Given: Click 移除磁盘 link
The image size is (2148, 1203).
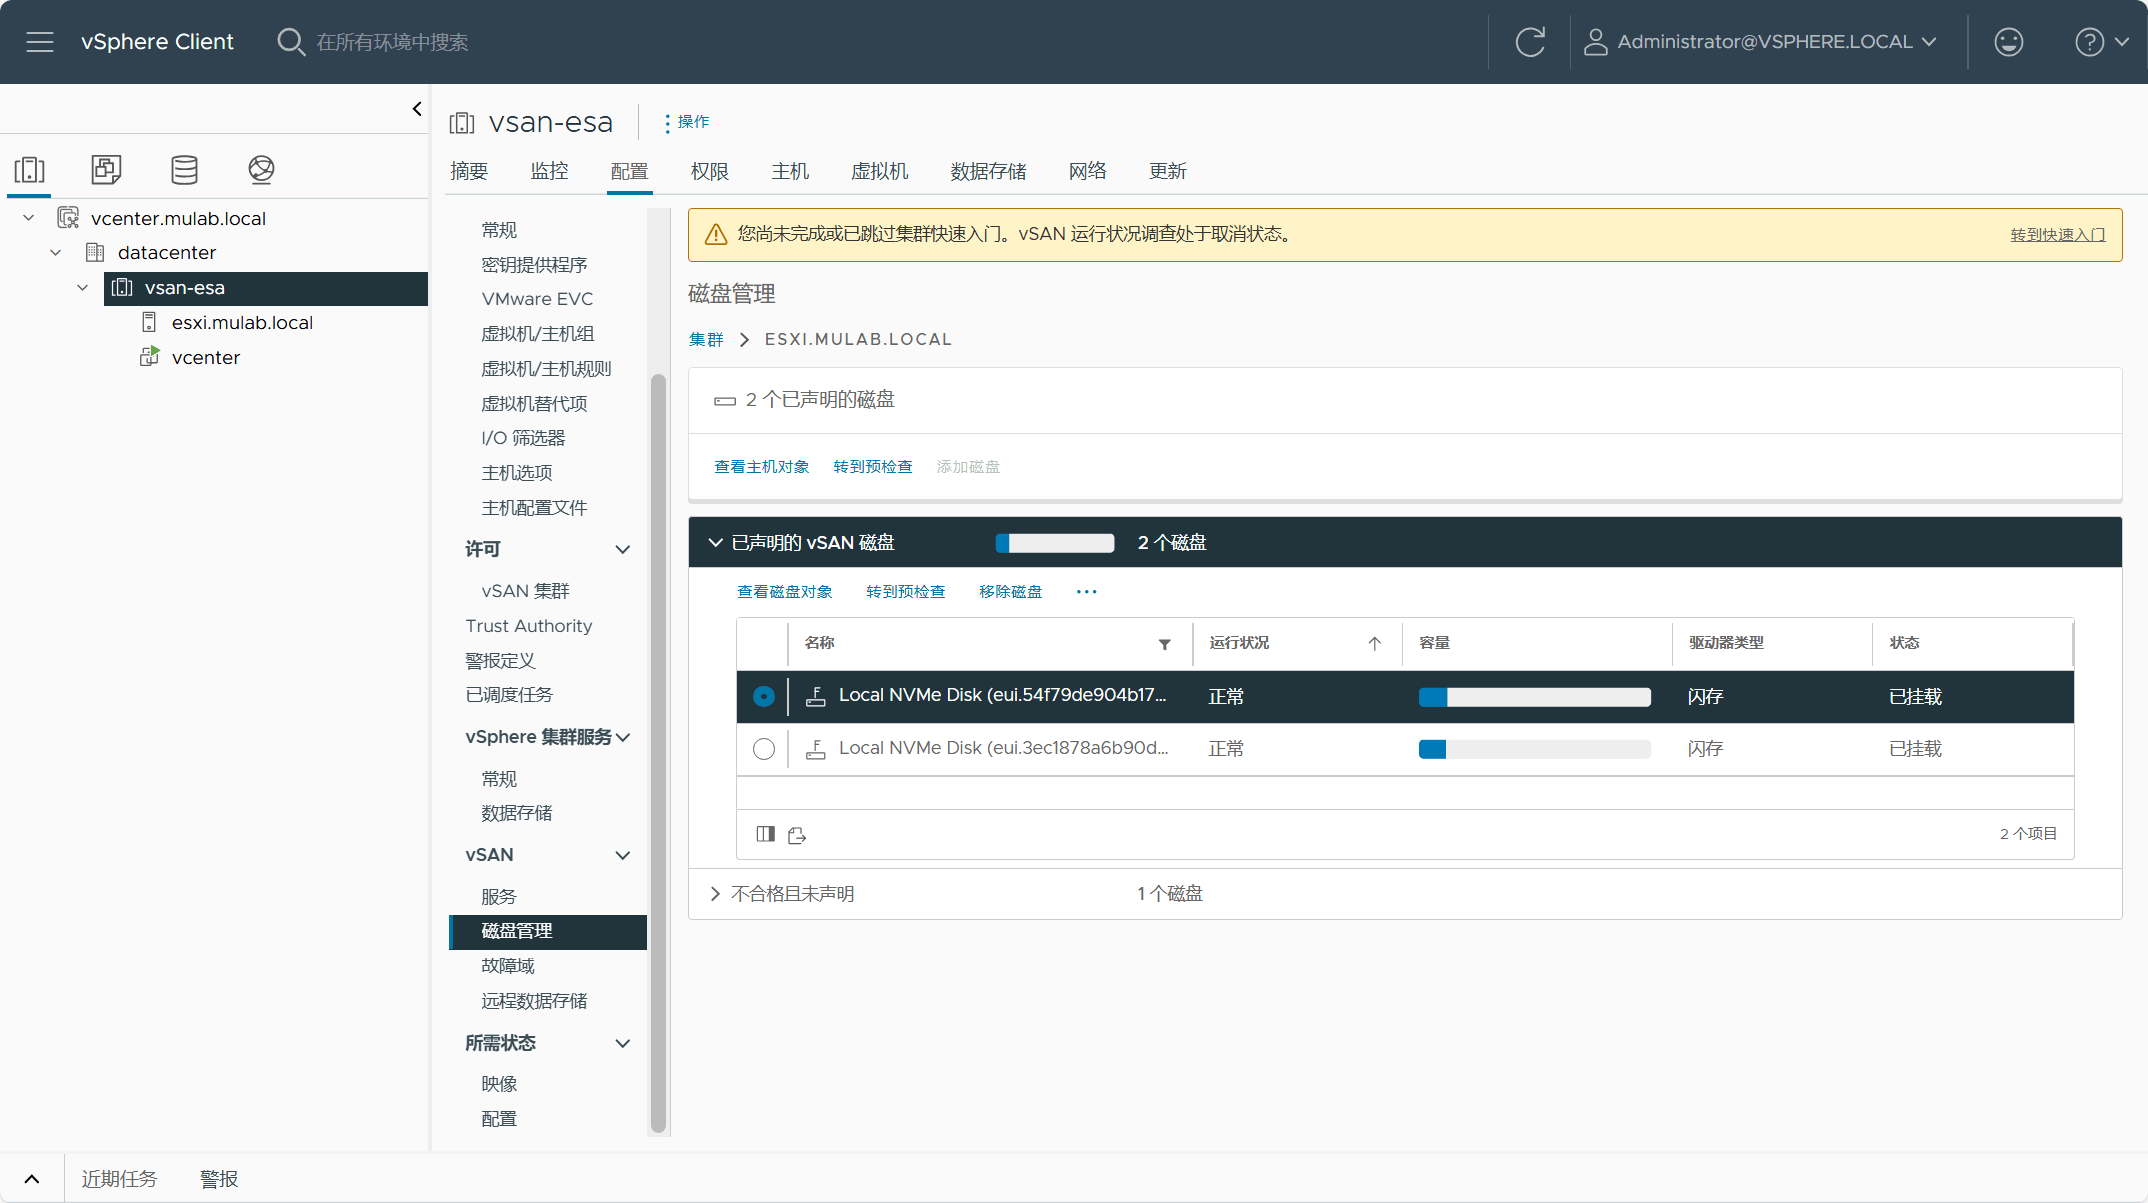Looking at the screenshot, I should point(1010,592).
